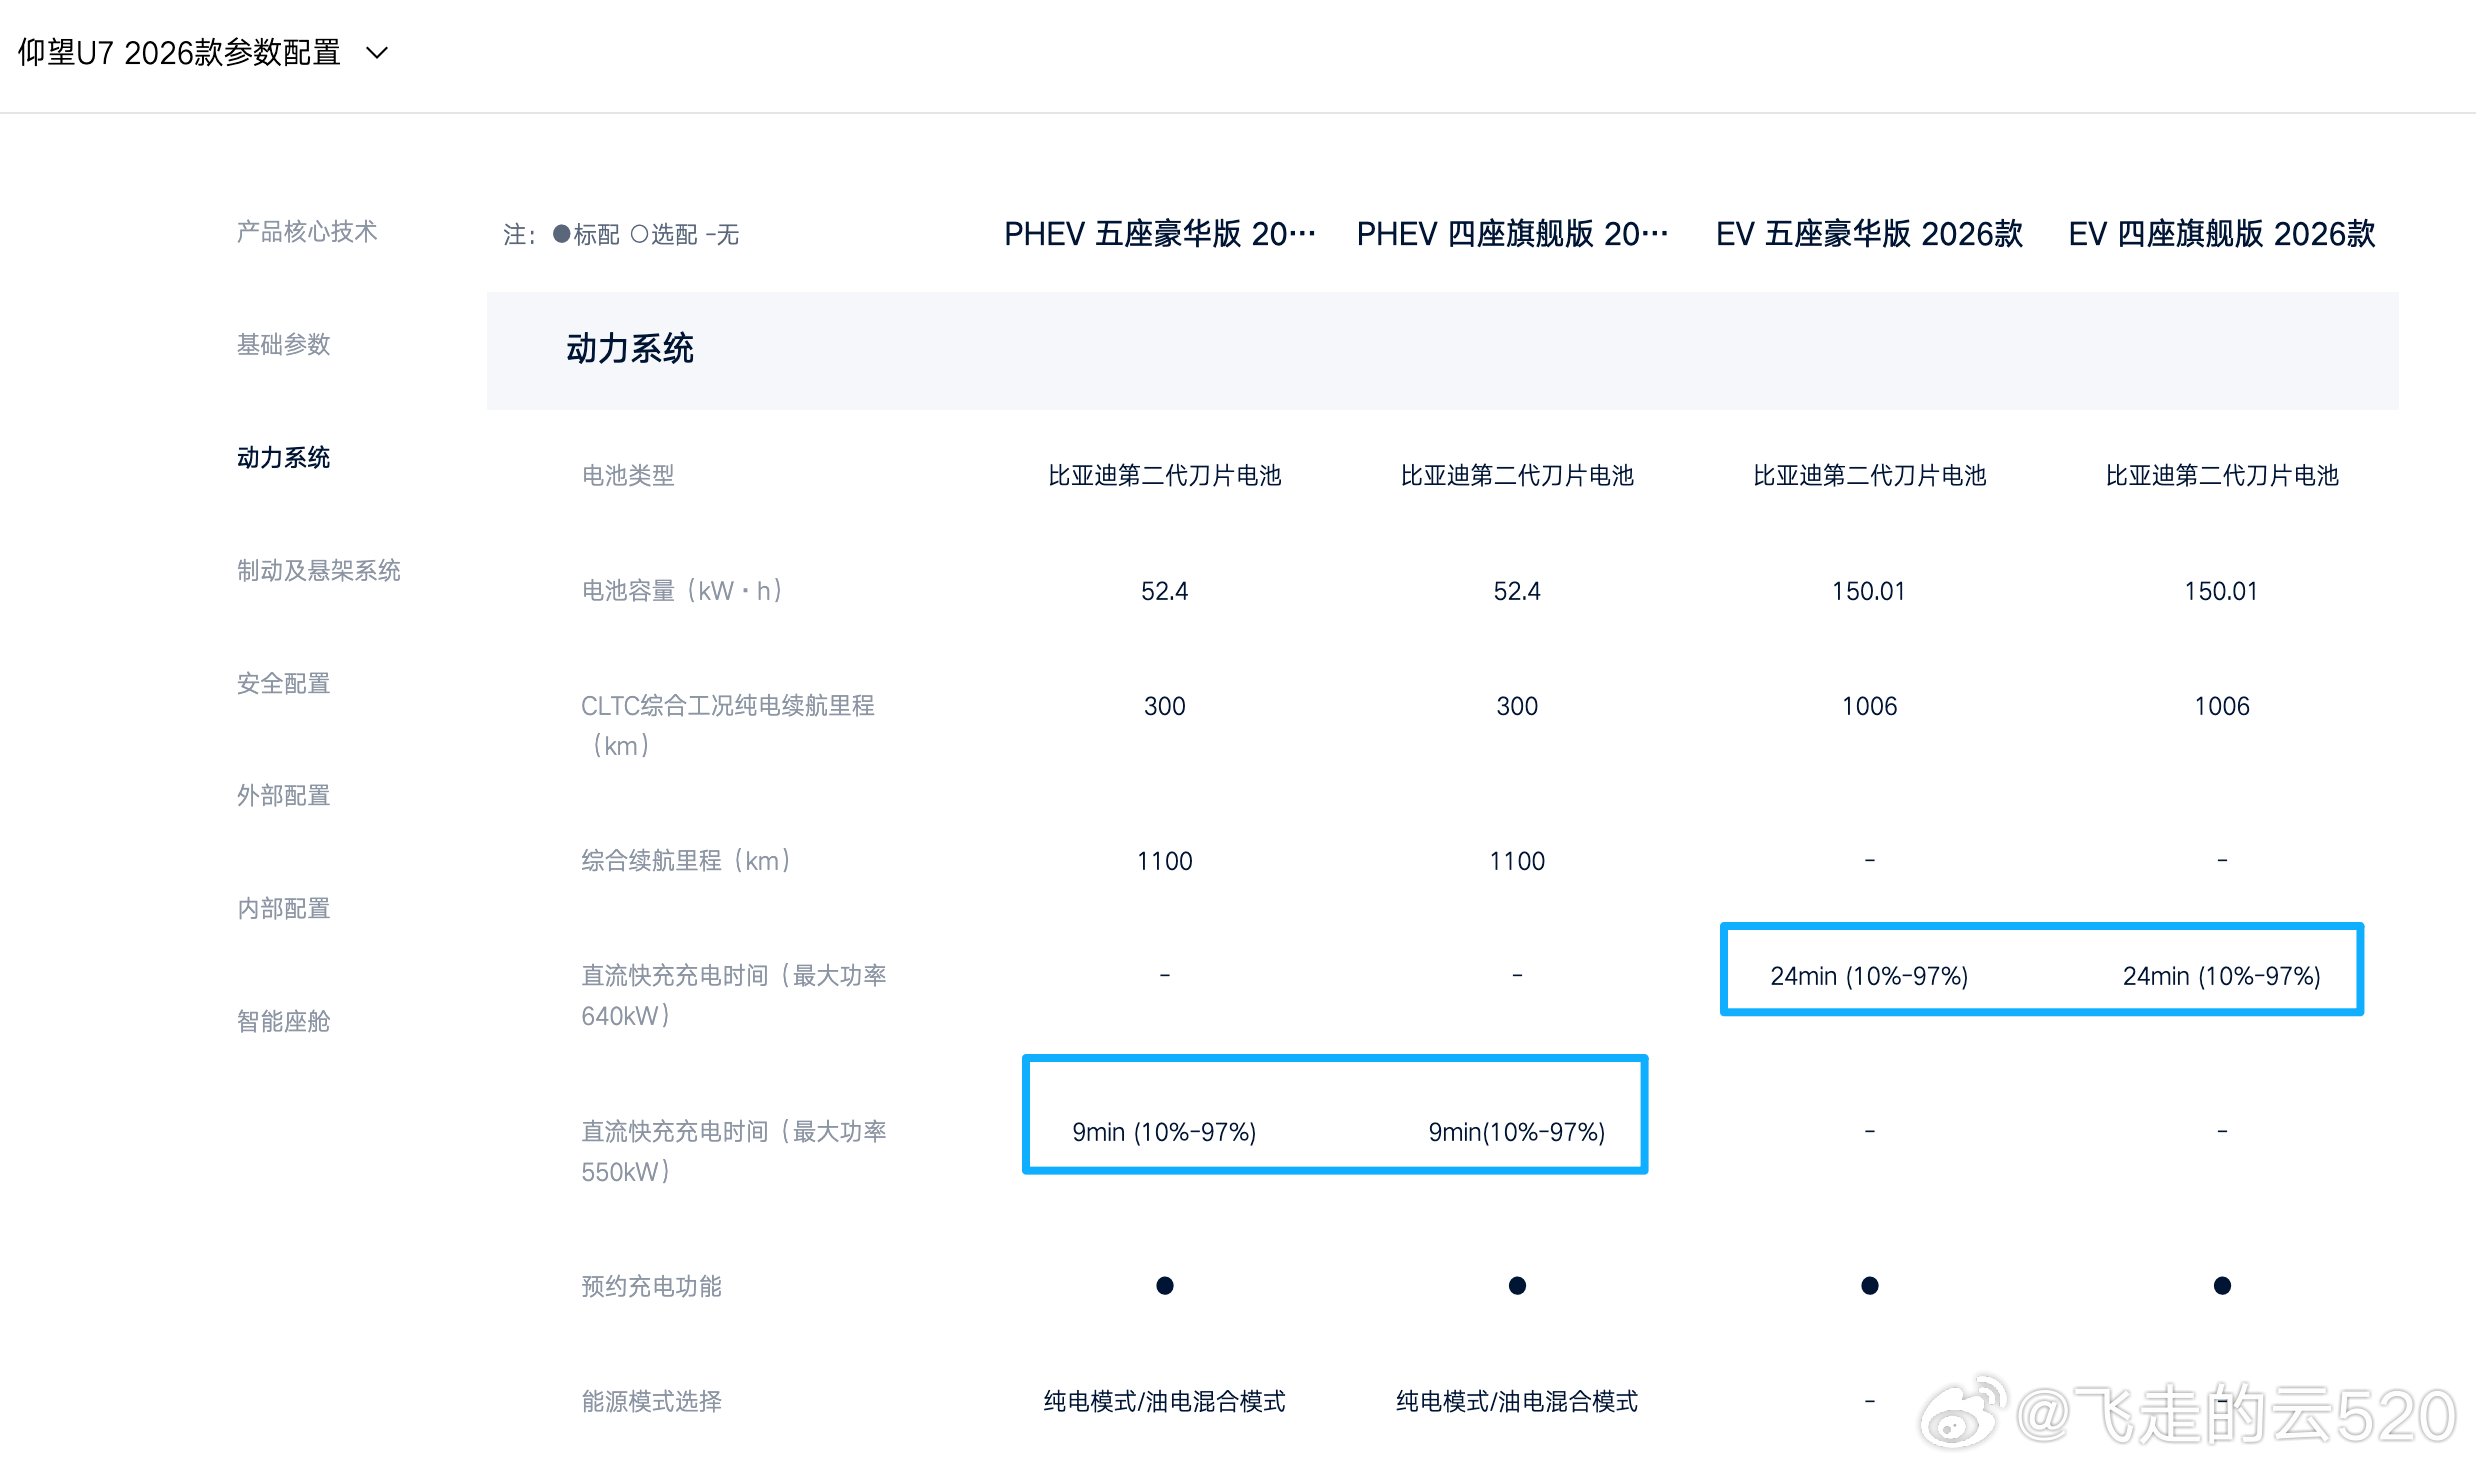Click the 标配 filled circle legend icon
The width and height of the screenshot is (2476, 1474).
[563, 235]
